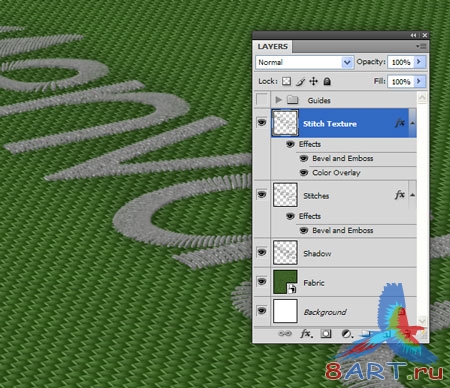This screenshot has height=388, width=450.
Task: Click the lock all padlock icon
Action: tap(327, 81)
